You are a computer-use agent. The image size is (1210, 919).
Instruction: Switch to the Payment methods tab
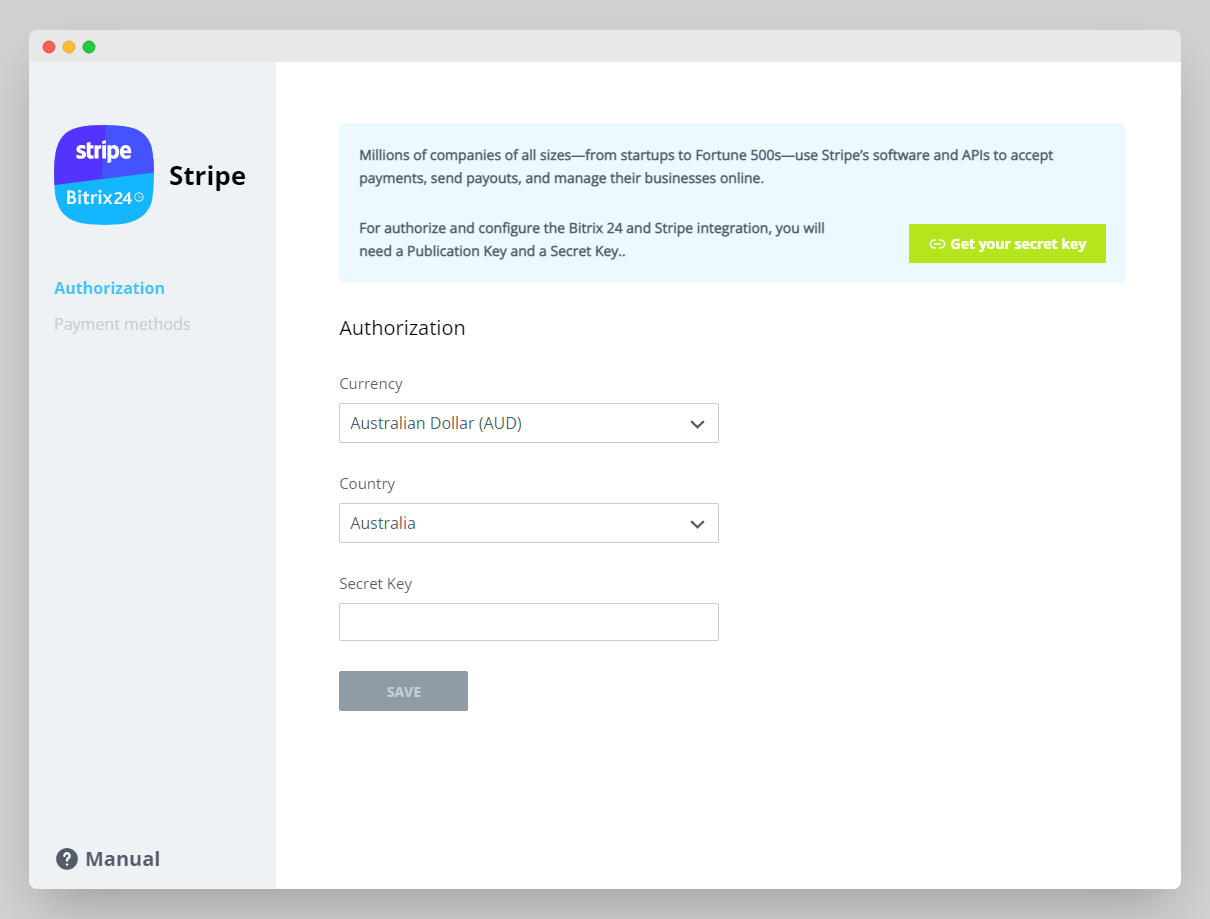click(x=122, y=324)
